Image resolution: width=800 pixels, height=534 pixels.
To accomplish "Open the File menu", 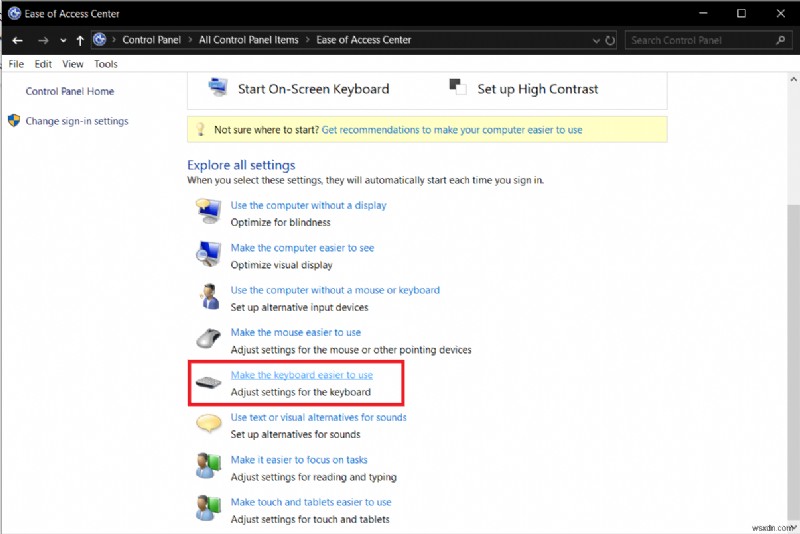I will (16, 64).
